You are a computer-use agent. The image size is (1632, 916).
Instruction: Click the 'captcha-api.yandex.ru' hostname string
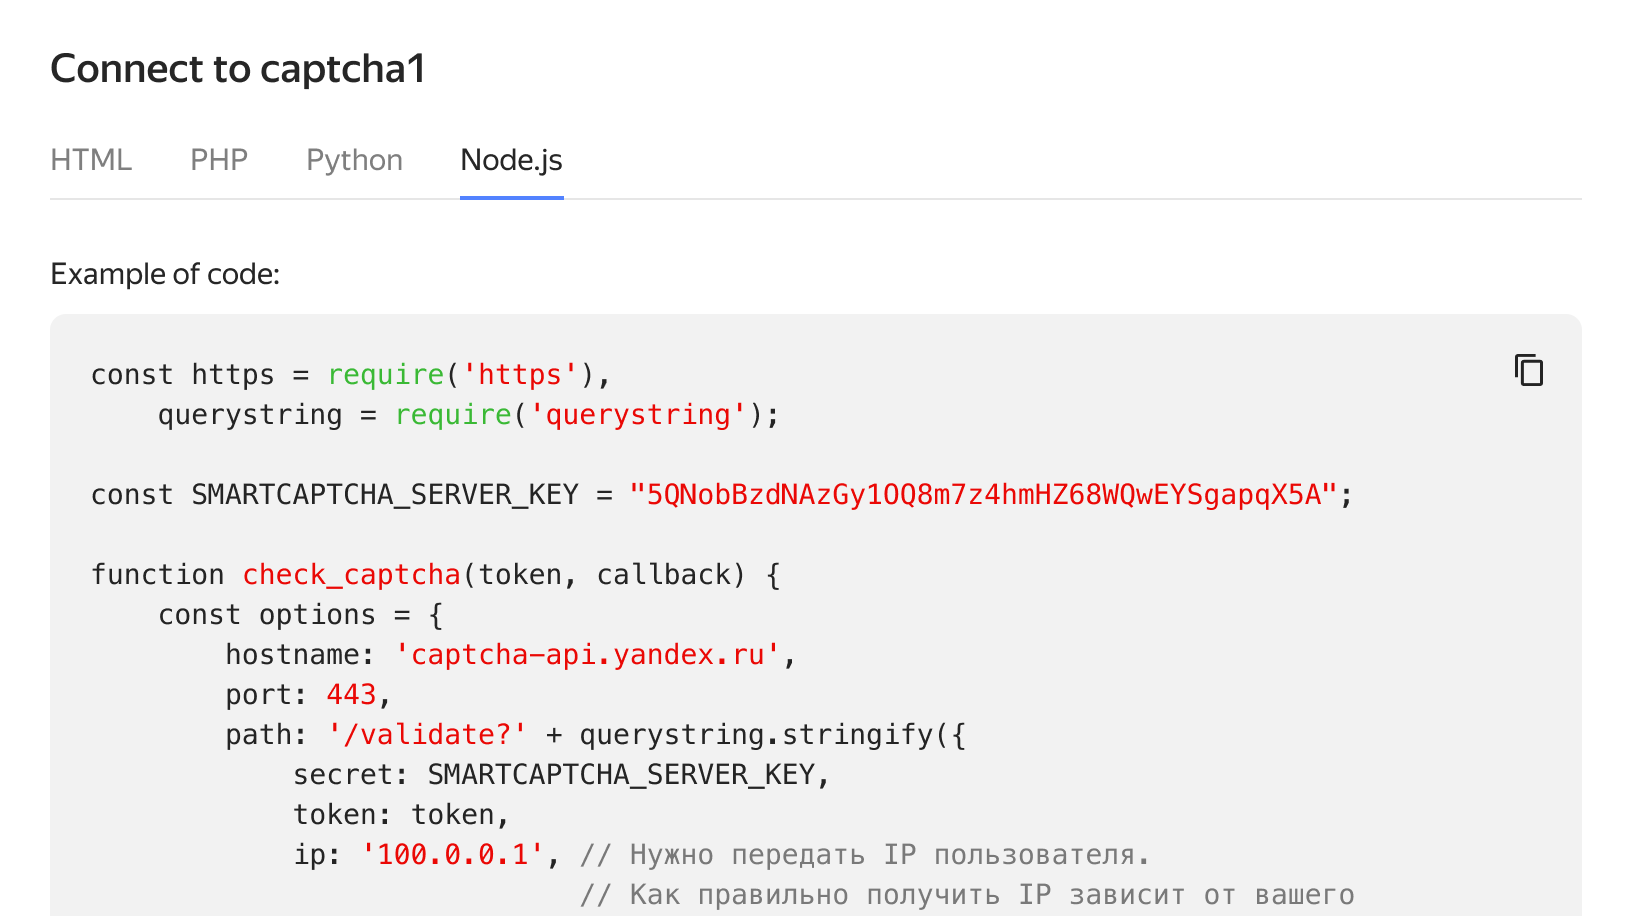[587, 655]
